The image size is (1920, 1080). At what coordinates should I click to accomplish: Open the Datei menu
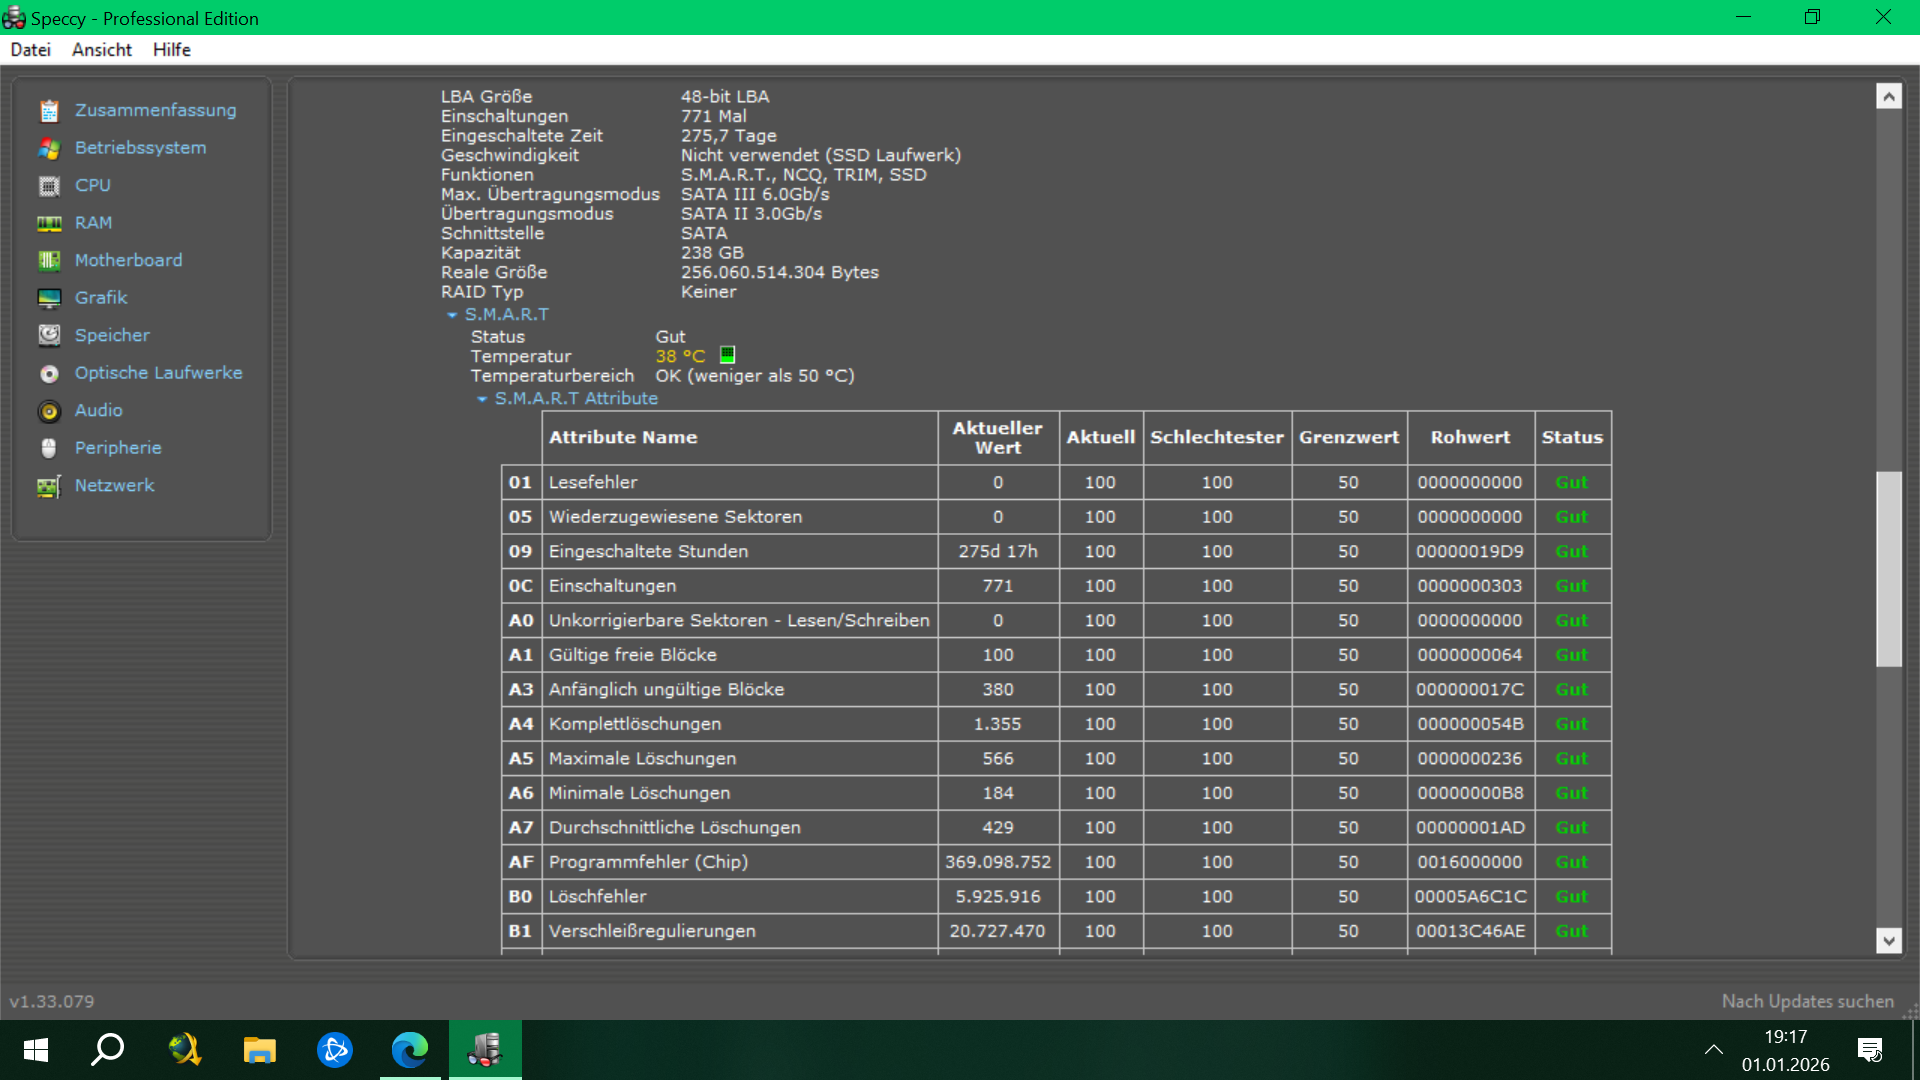click(30, 50)
